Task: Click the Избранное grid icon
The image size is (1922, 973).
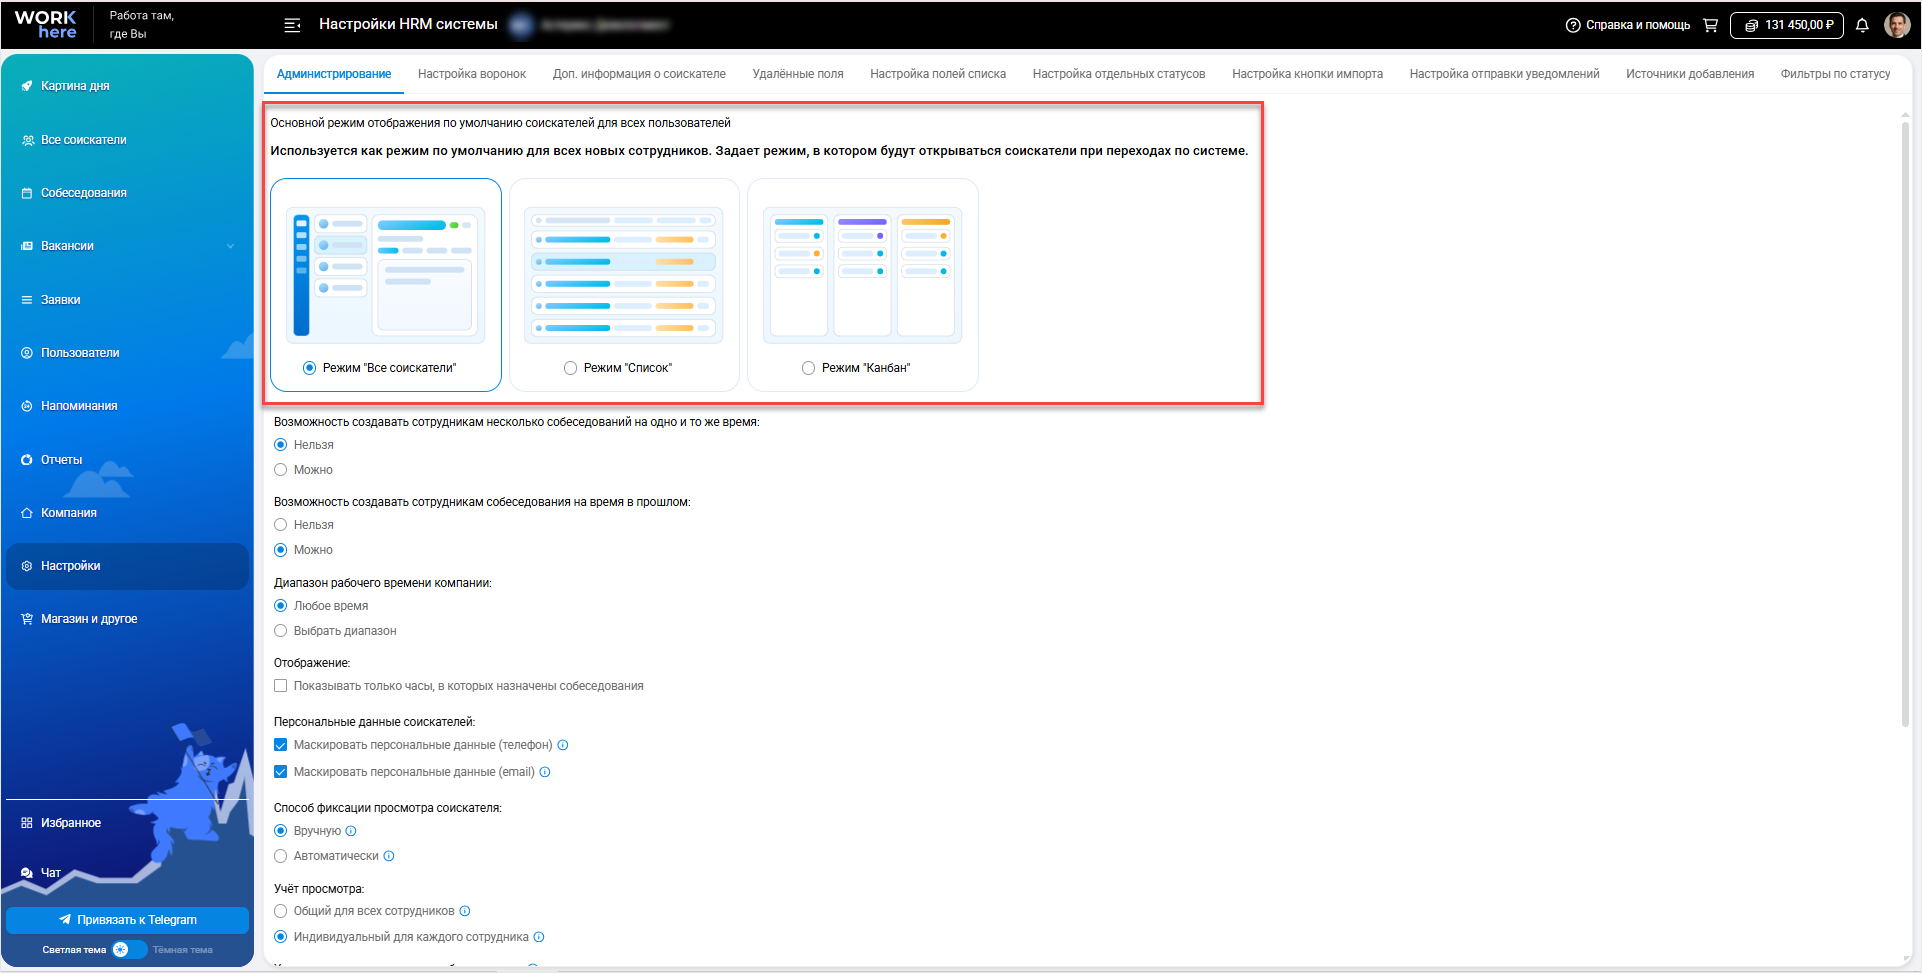Action: tap(27, 823)
